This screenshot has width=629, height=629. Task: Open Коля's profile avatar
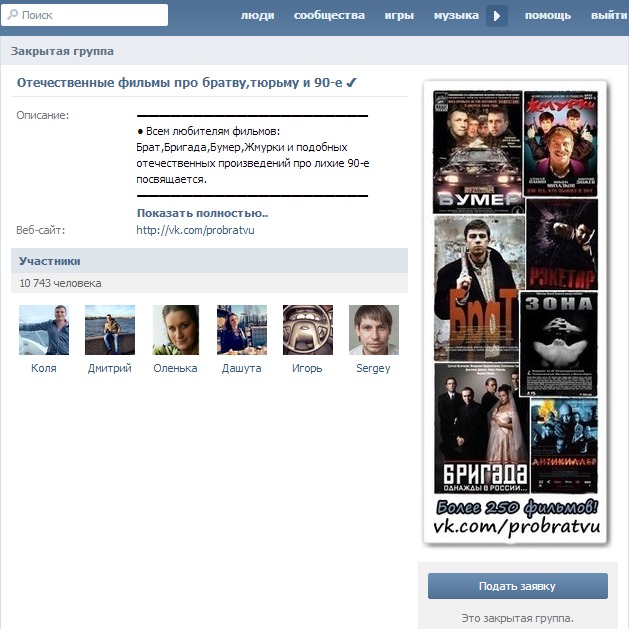click(x=44, y=330)
